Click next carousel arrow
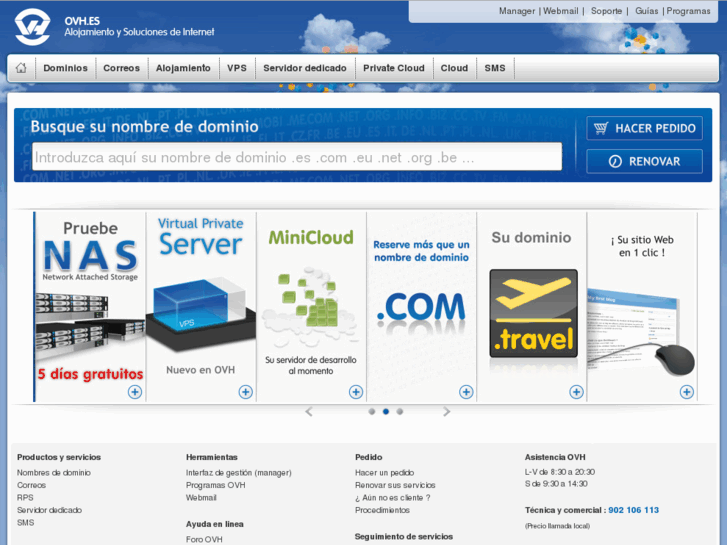The width and height of the screenshot is (727, 545). pyautogui.click(x=446, y=411)
